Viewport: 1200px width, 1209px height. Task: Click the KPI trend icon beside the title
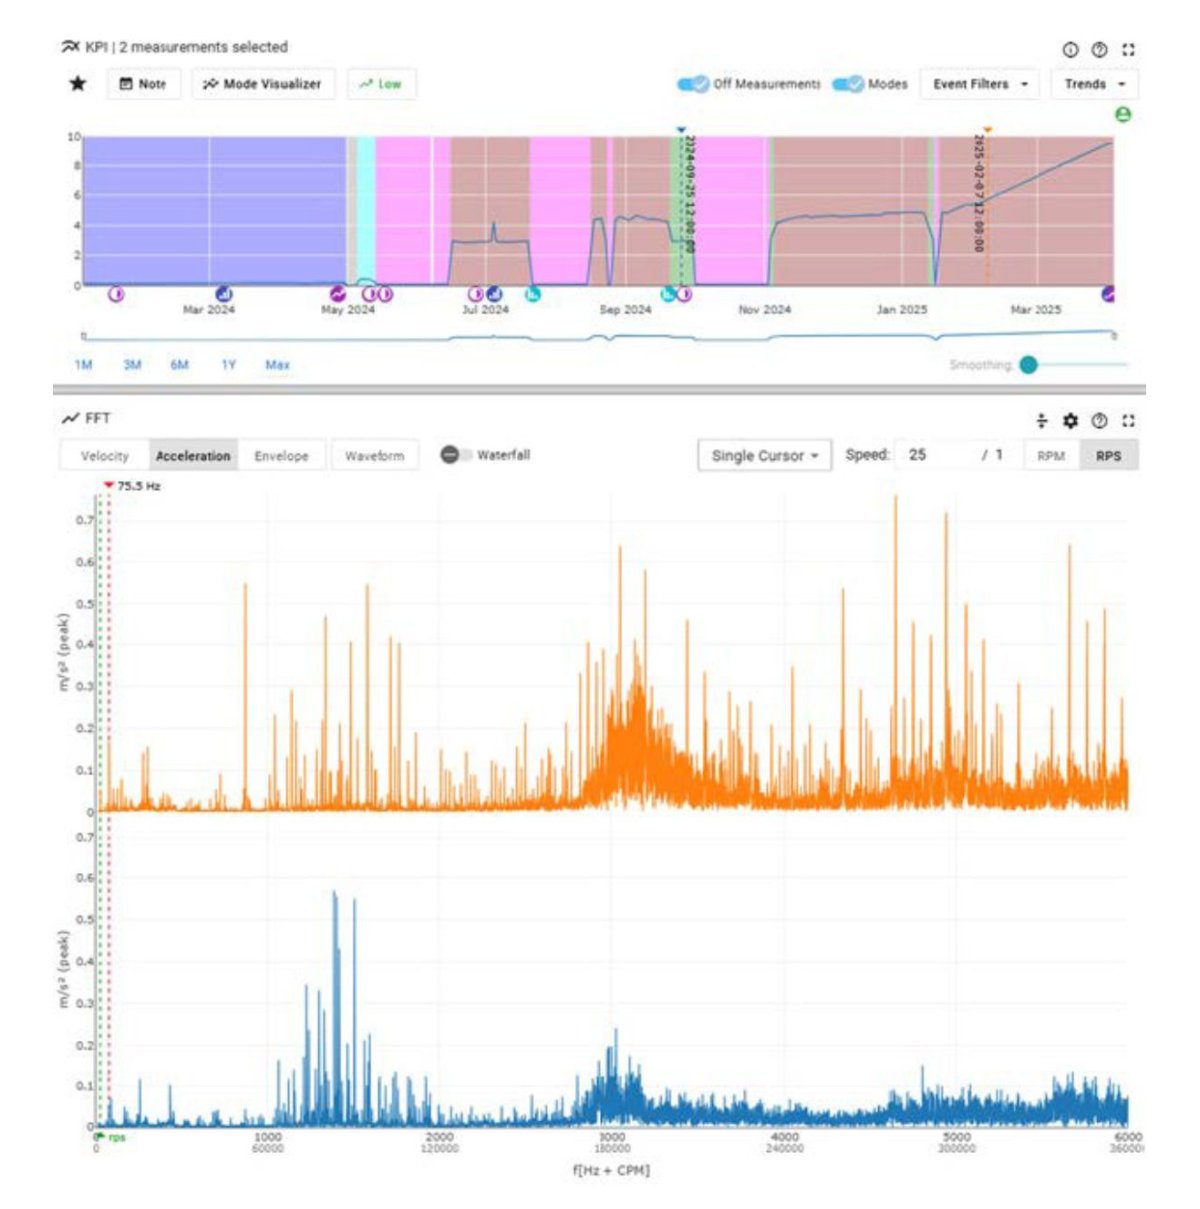(70, 47)
